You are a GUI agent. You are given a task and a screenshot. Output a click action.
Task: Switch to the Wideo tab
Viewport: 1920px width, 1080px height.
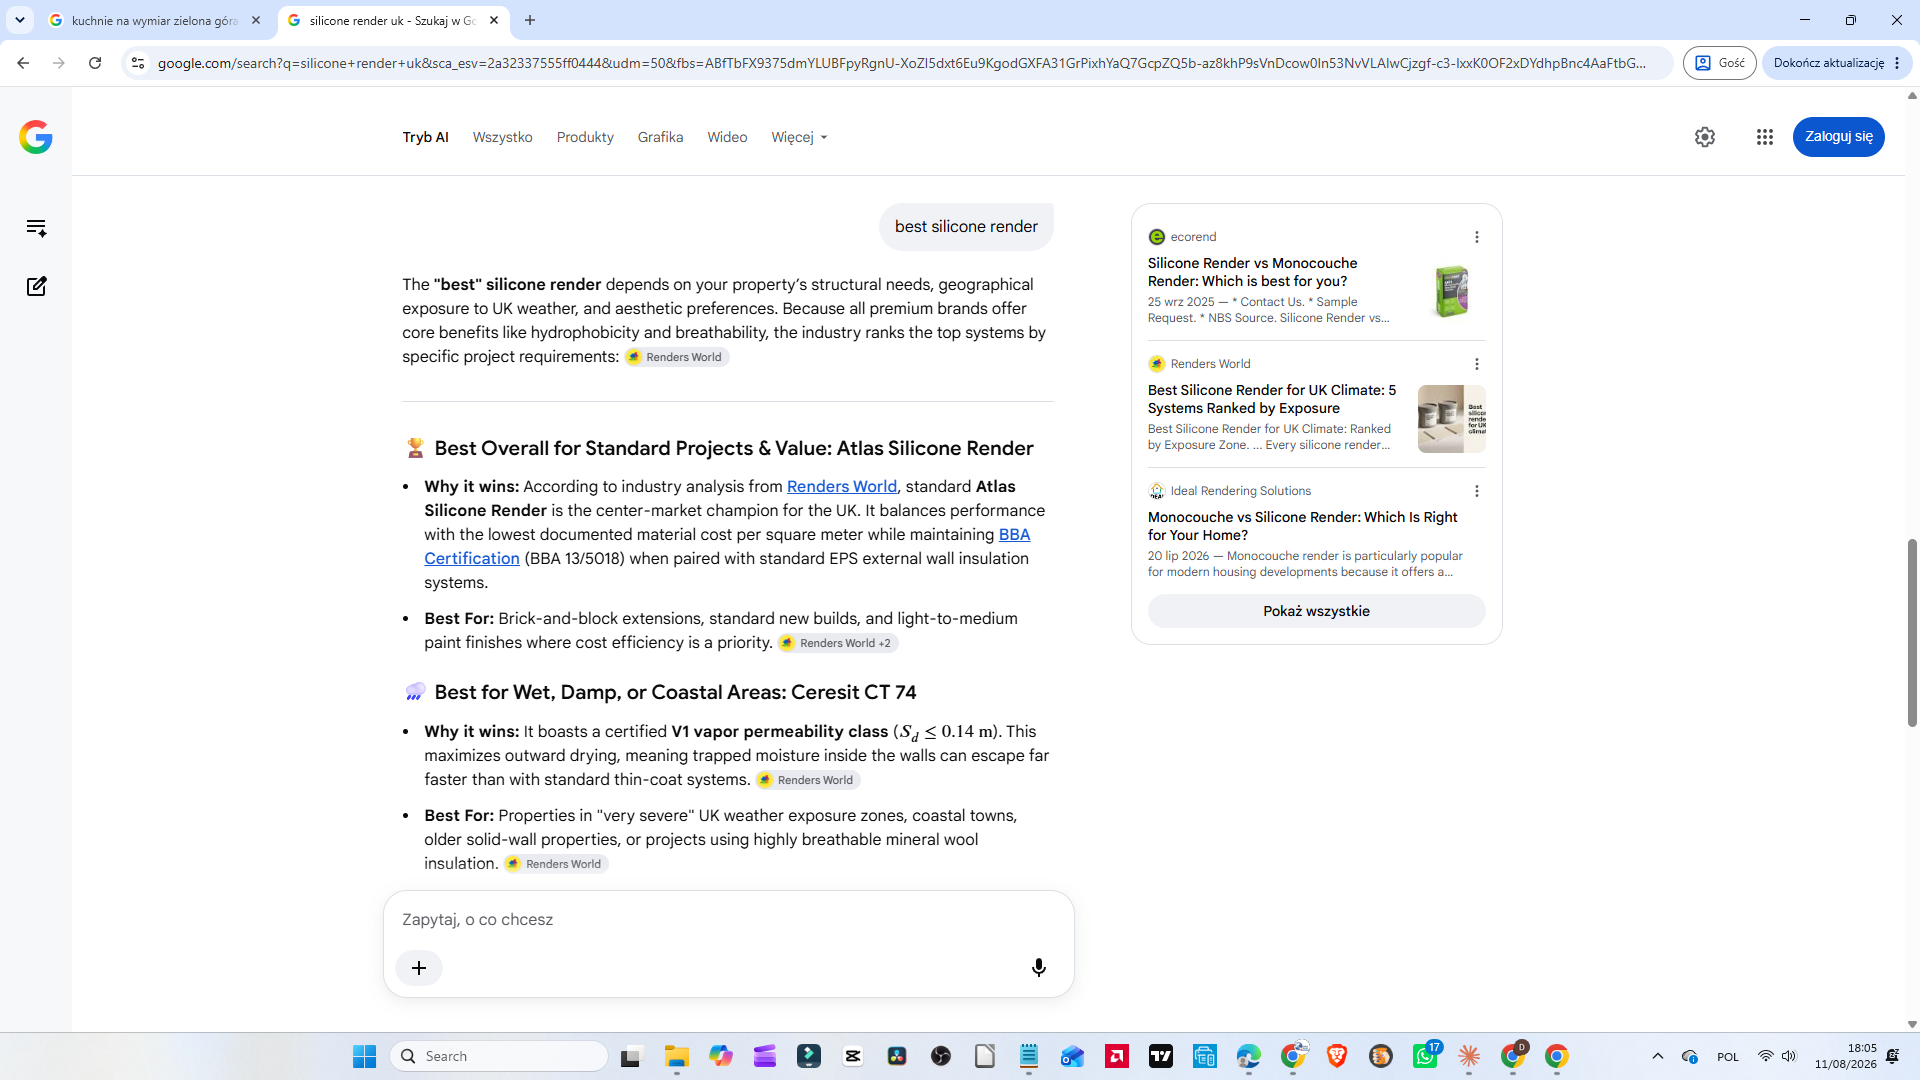pyautogui.click(x=727, y=137)
